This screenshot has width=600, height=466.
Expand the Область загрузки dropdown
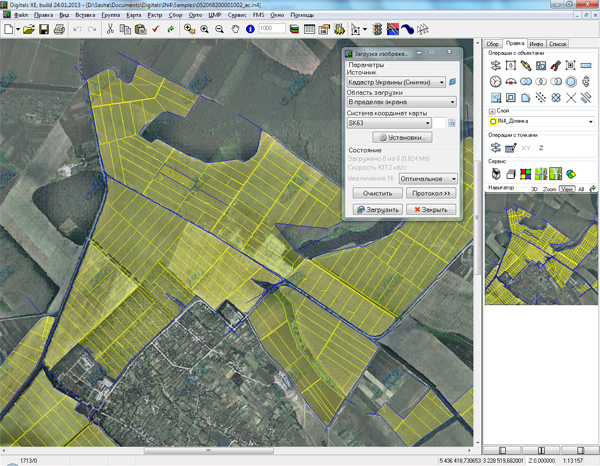click(x=452, y=102)
